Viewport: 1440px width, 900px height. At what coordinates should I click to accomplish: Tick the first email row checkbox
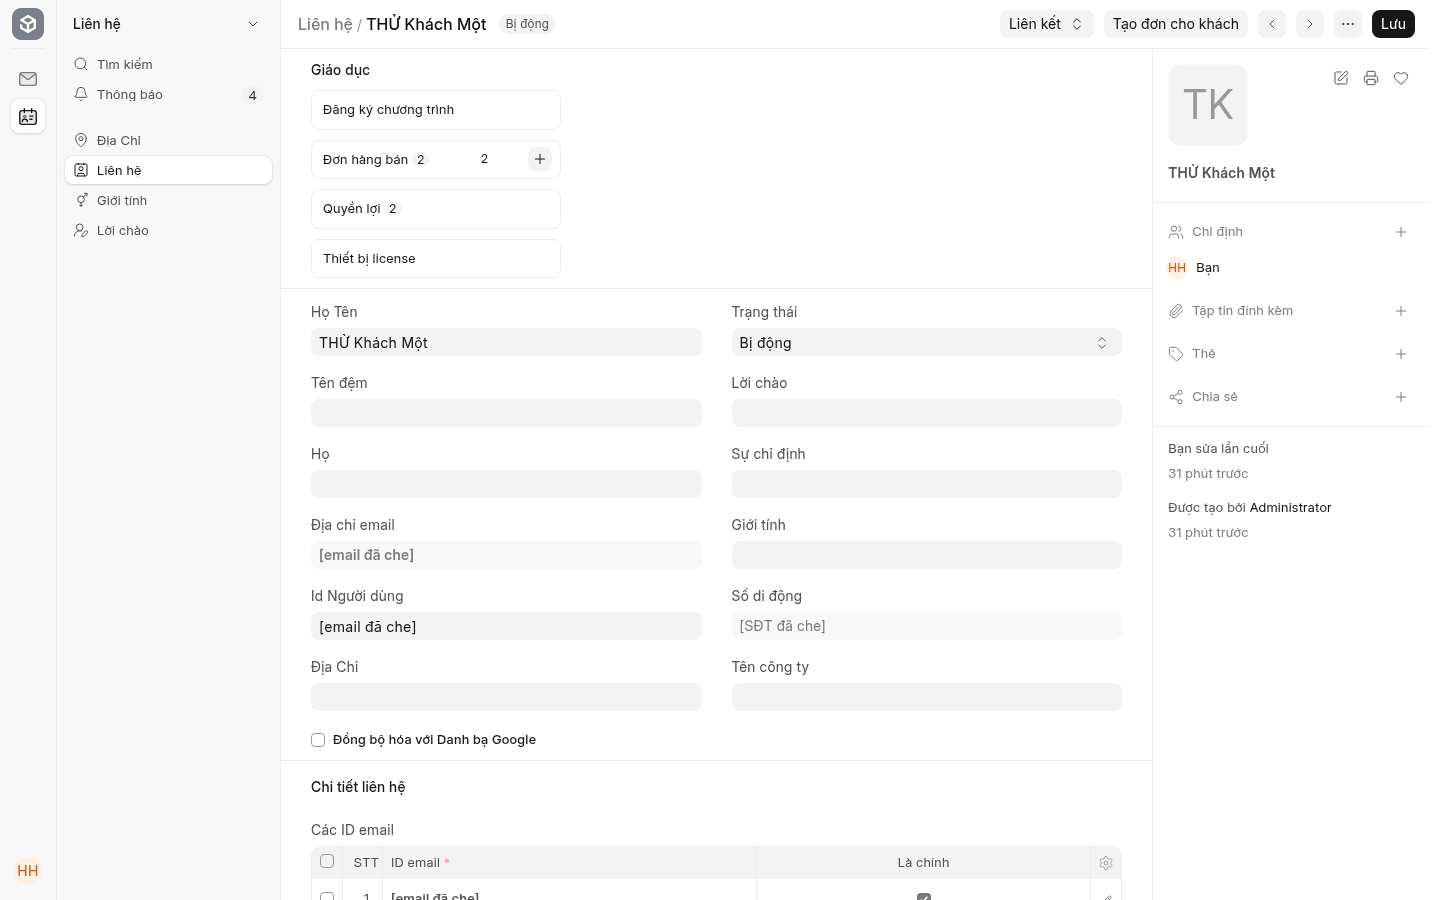327,896
